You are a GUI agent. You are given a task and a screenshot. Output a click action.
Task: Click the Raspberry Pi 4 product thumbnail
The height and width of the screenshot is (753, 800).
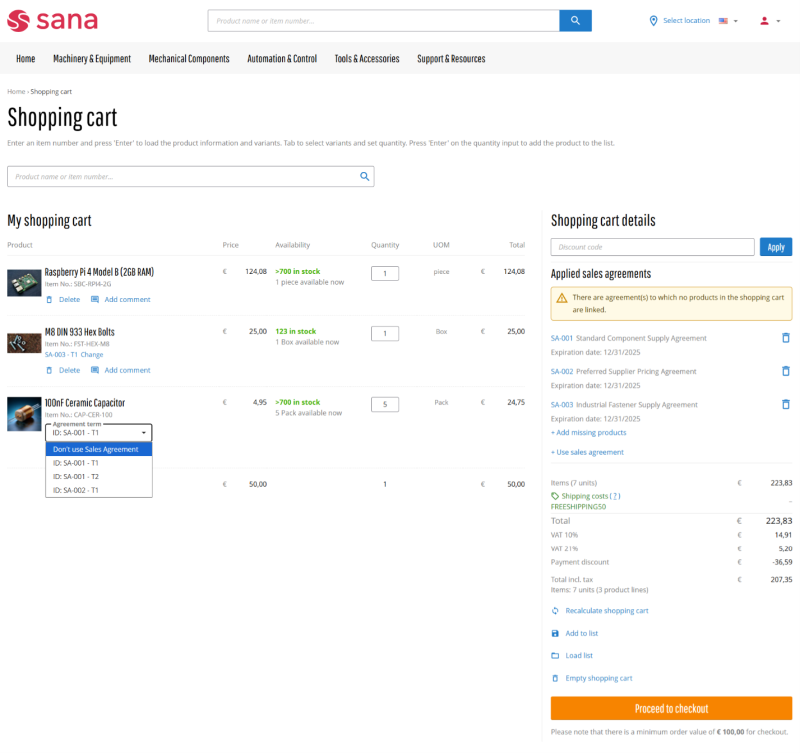[23, 282]
